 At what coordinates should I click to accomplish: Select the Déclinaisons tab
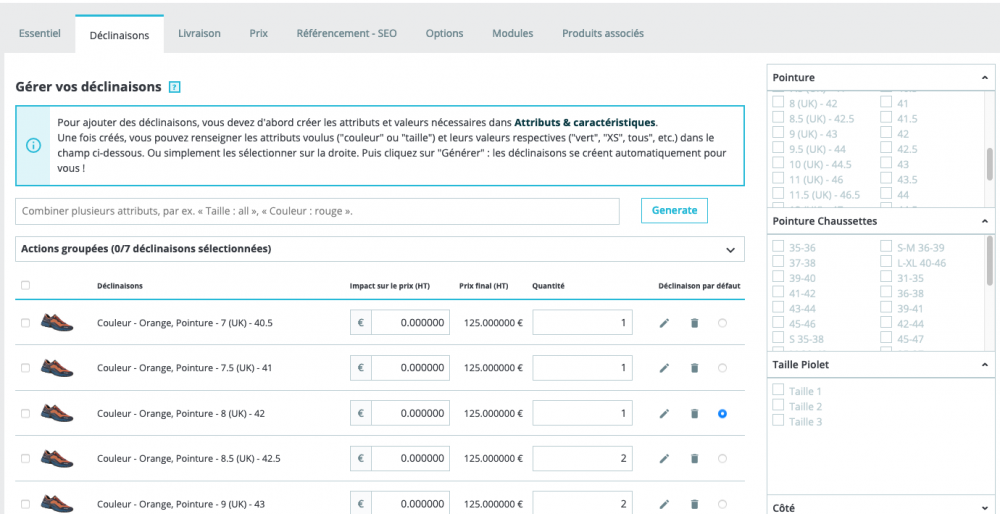pos(119,35)
